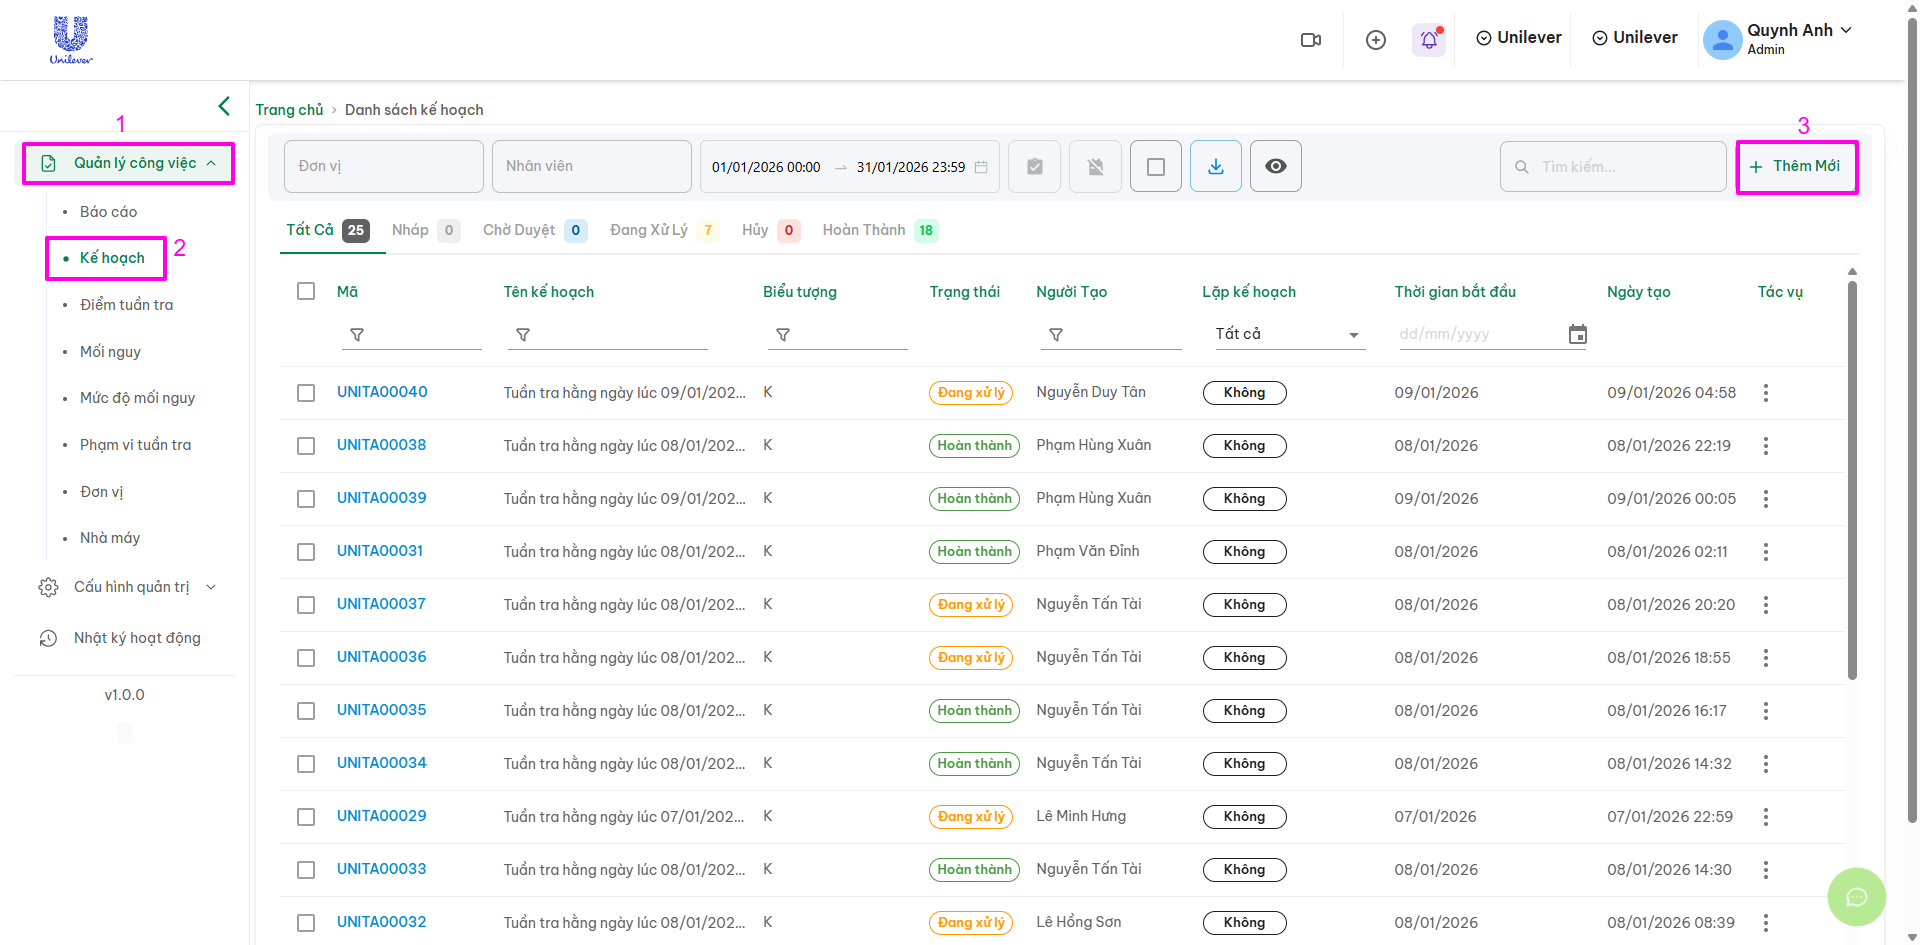
Task: Click filter icon under Tên kế hoạch column
Action: [523, 335]
